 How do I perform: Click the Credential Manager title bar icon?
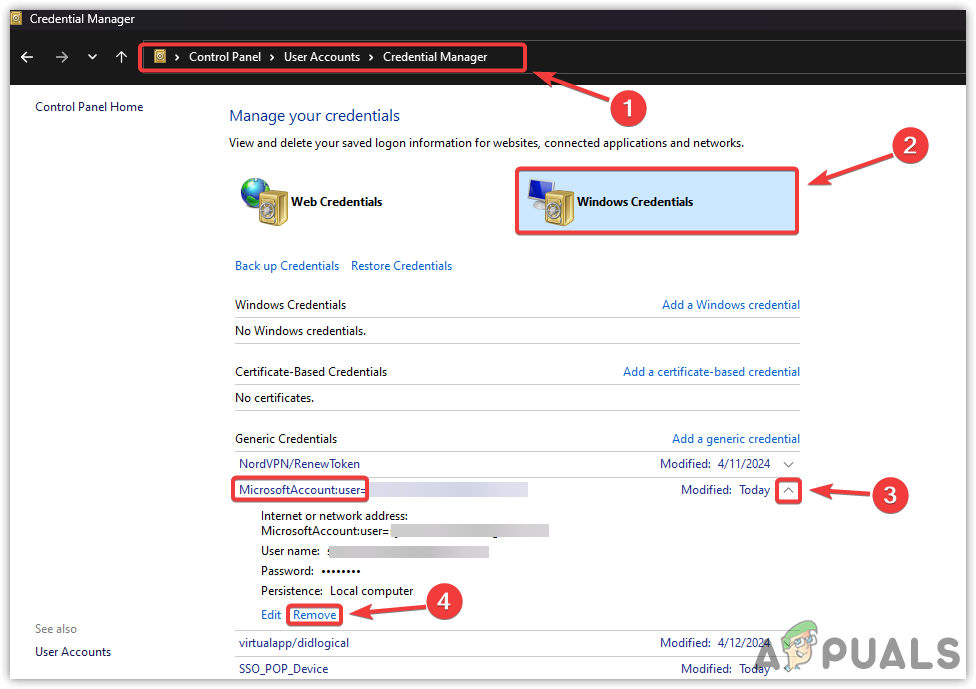coord(16,19)
